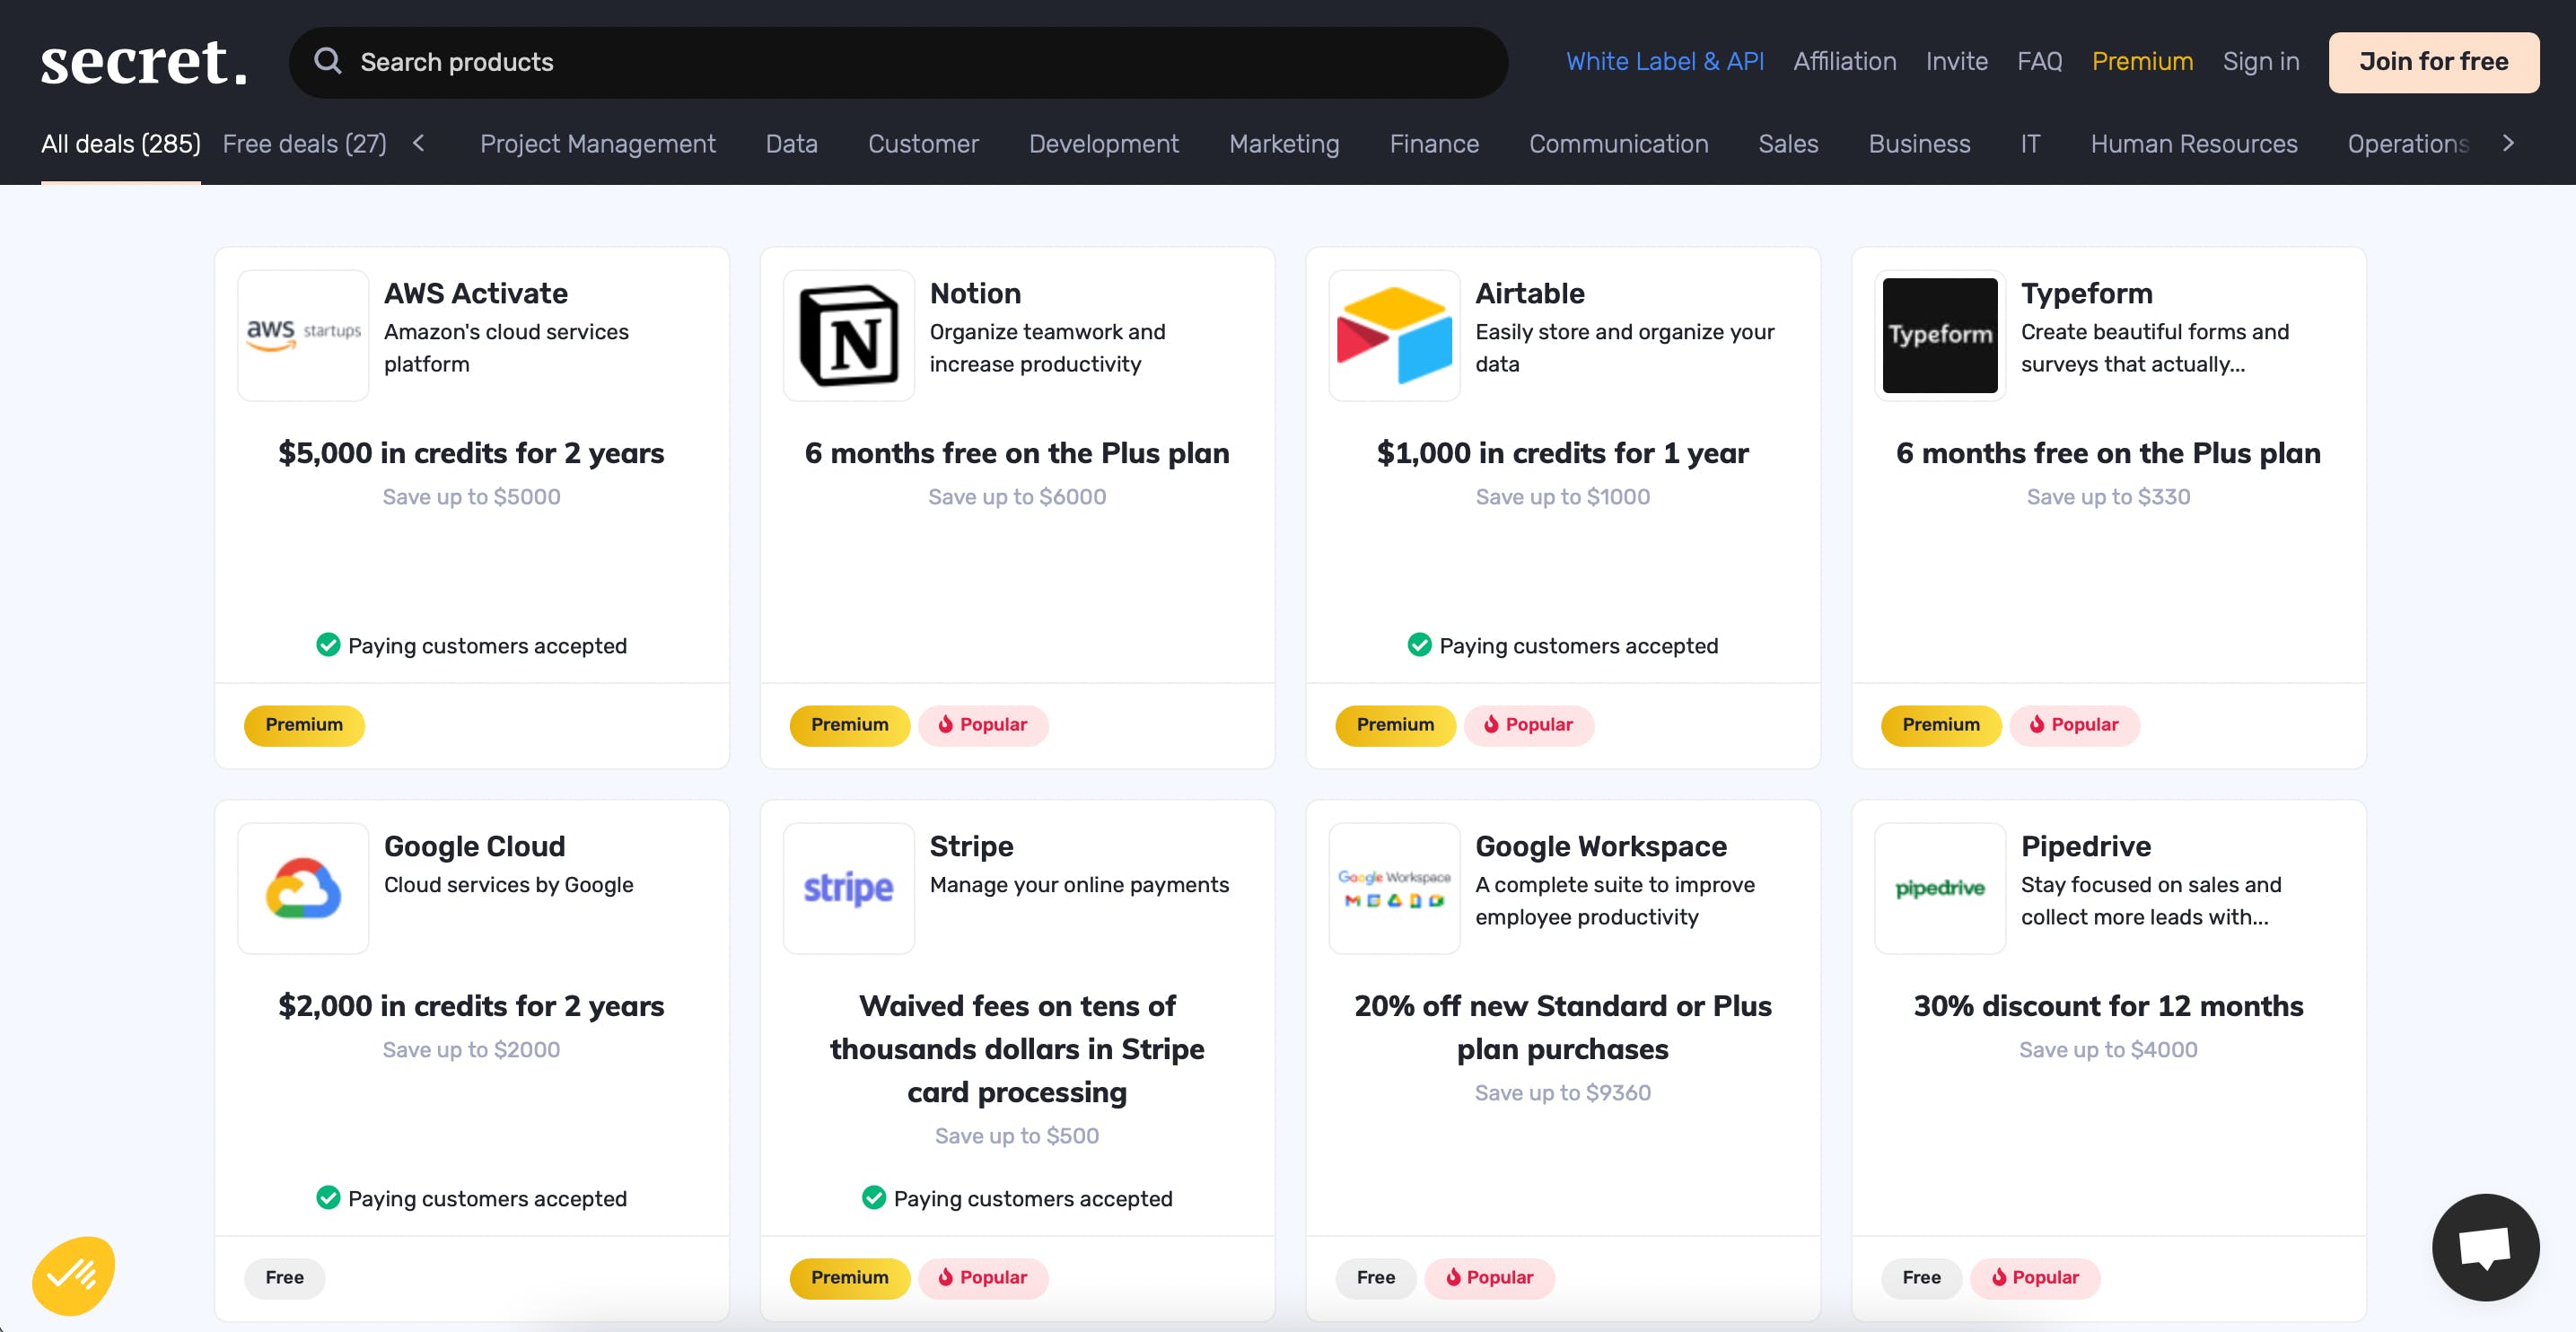Click Sign in
Screen dimensions: 2576x1332
(x=2260, y=62)
